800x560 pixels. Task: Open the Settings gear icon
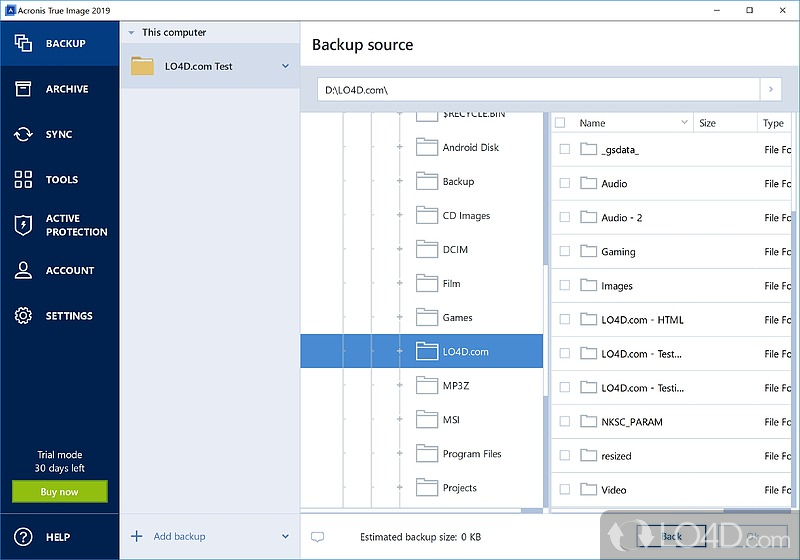coord(23,316)
